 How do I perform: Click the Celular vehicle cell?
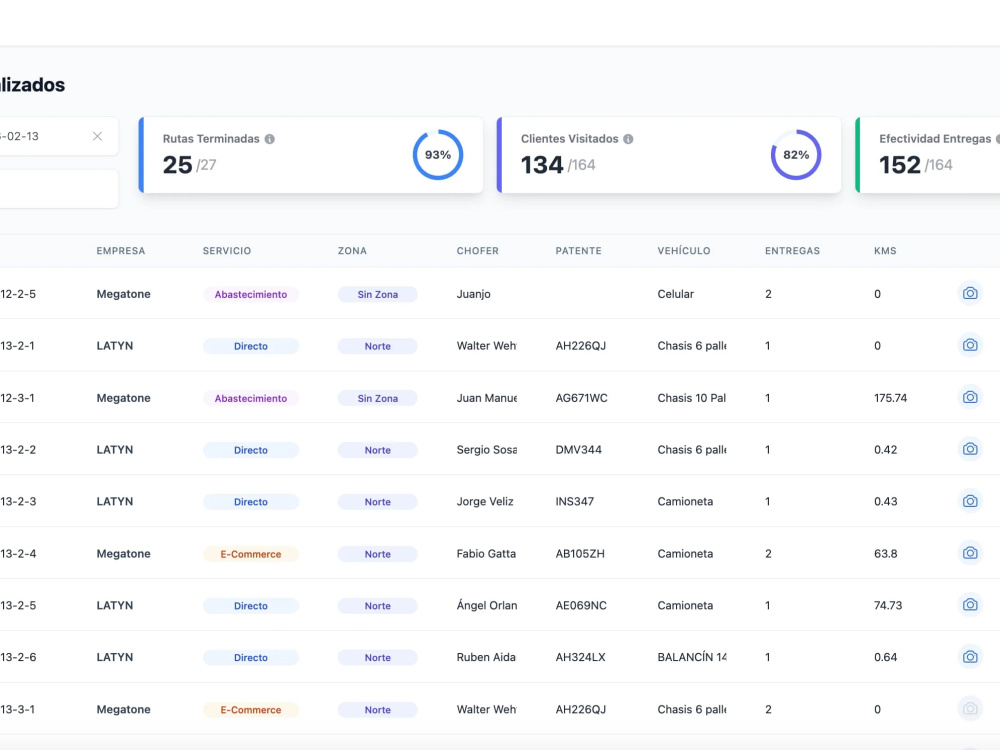(x=675, y=294)
